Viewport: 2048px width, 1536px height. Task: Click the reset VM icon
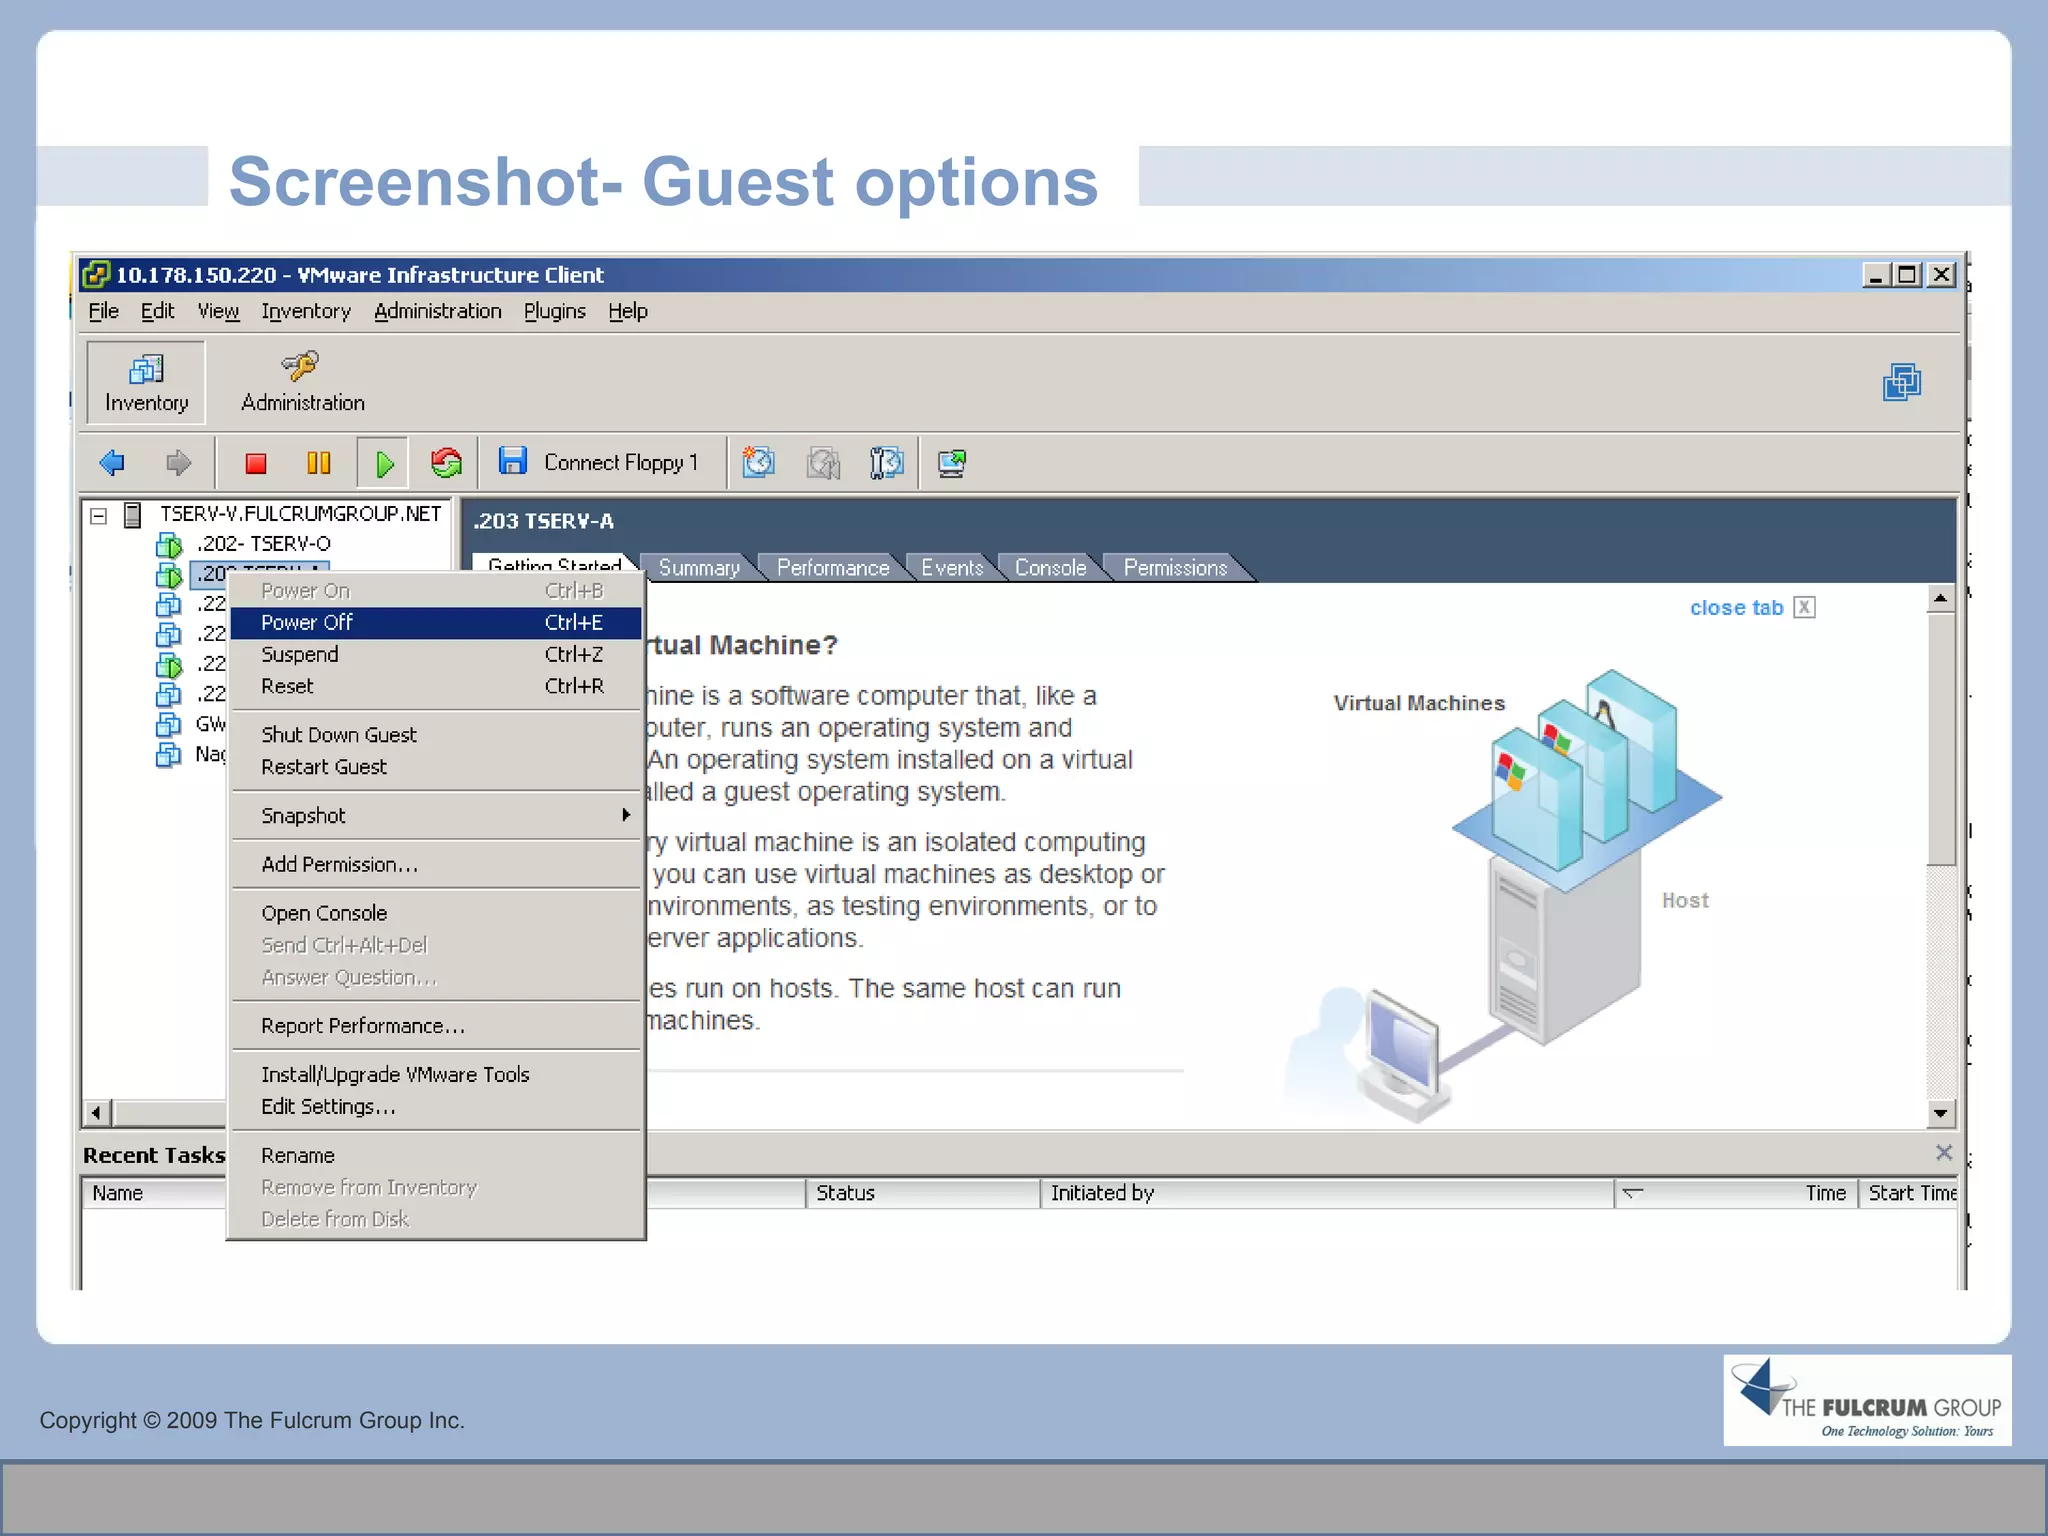click(446, 463)
